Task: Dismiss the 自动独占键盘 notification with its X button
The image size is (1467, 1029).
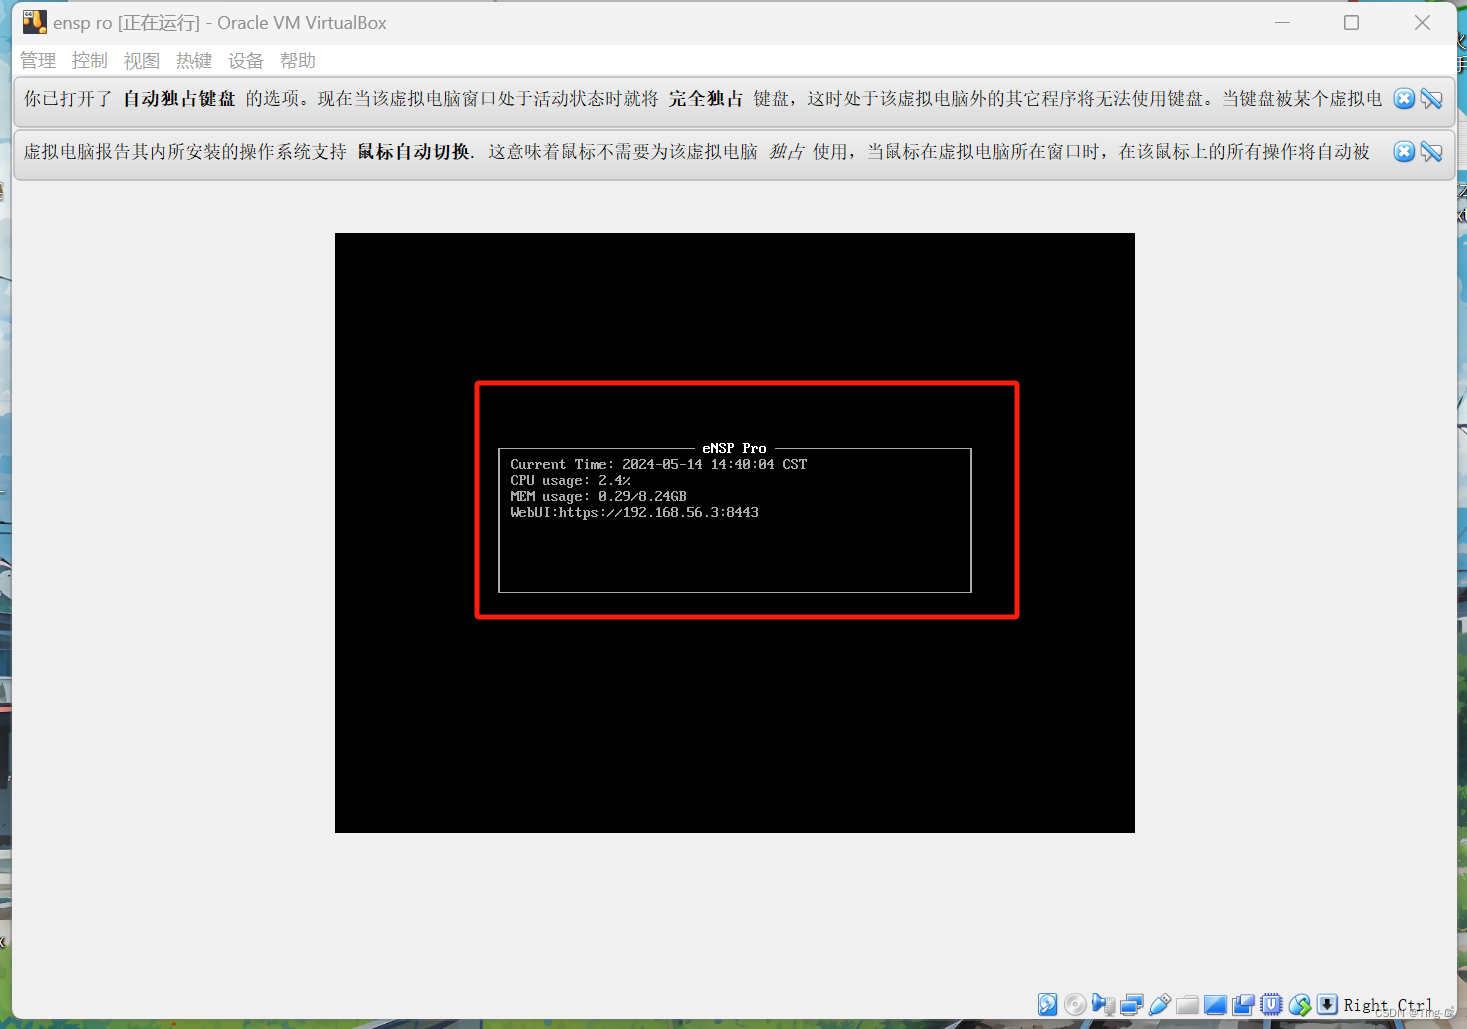Action: pos(1404,98)
